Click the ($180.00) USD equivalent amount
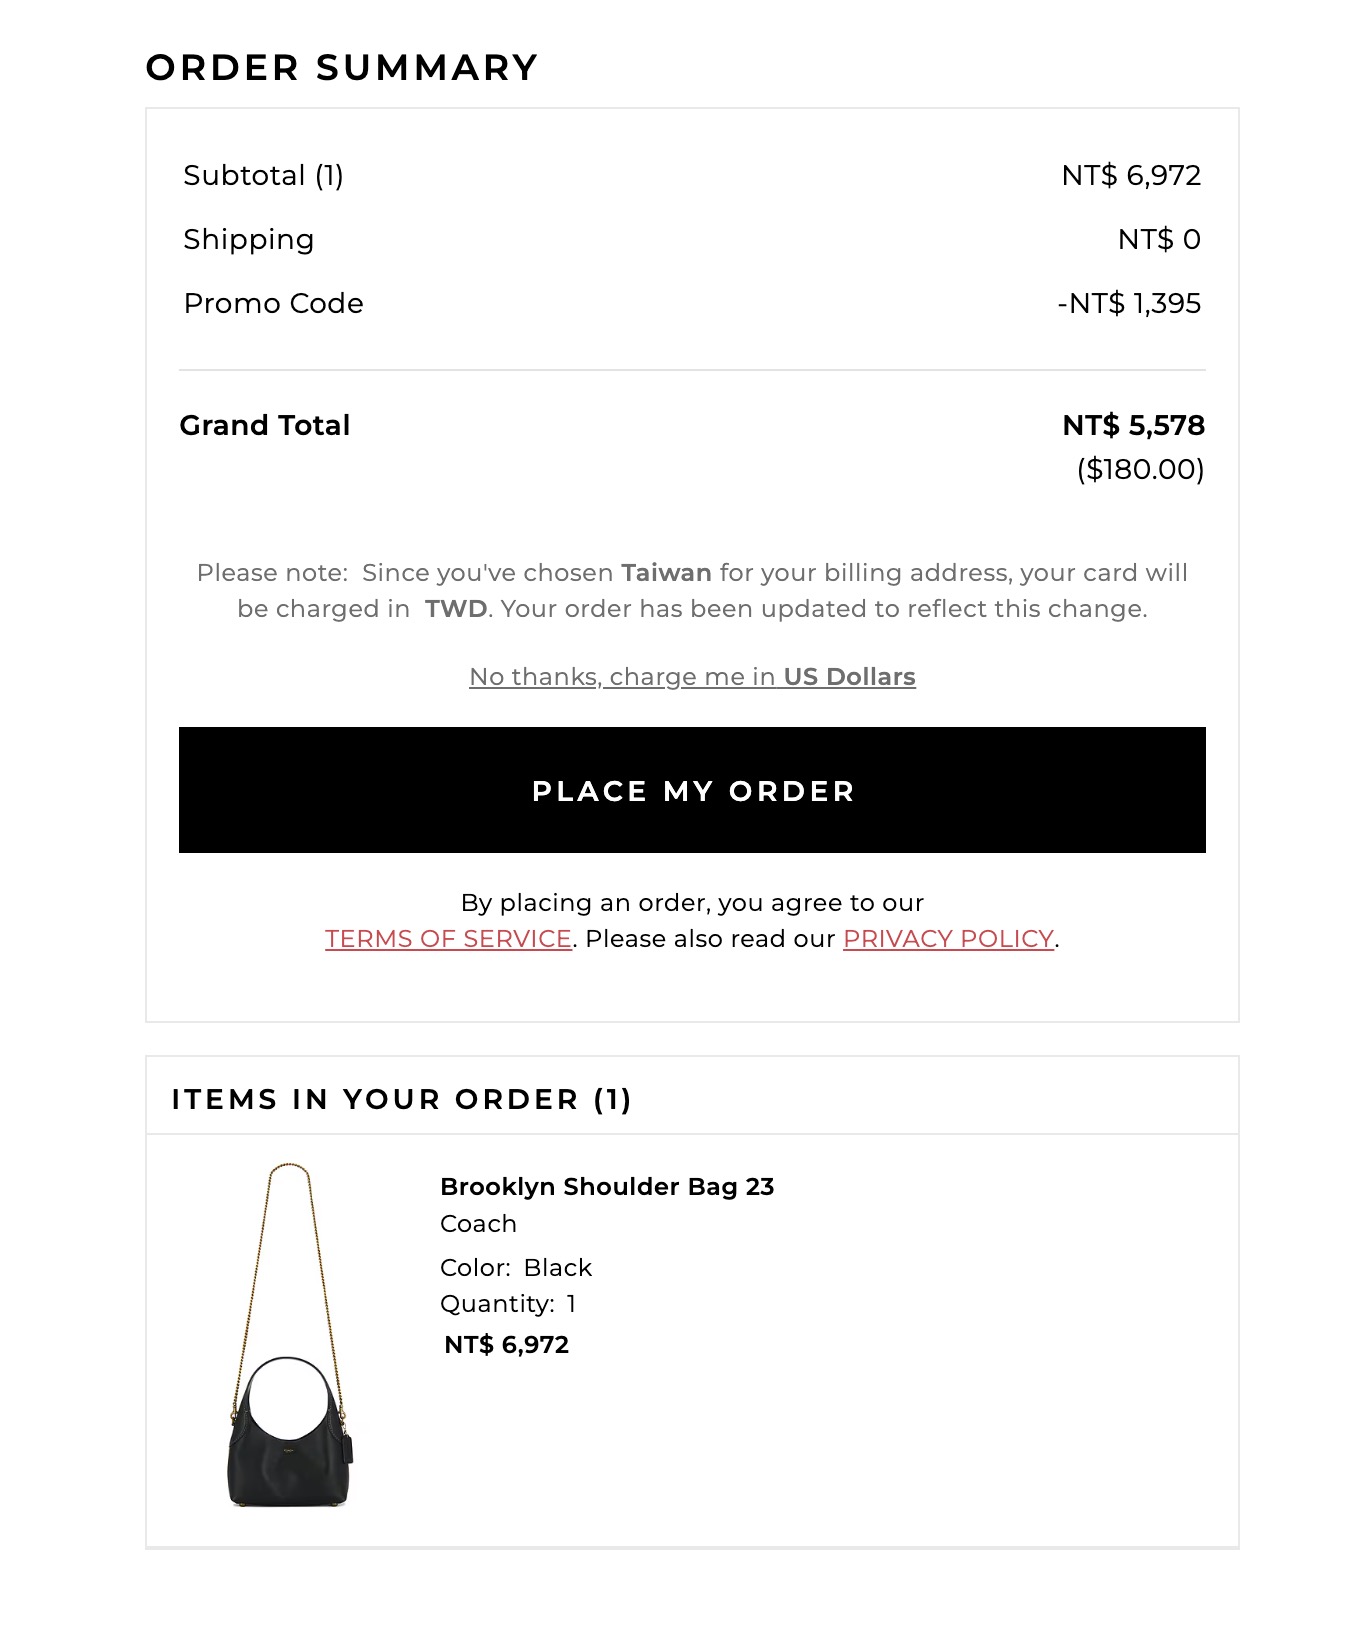 click(x=1140, y=469)
